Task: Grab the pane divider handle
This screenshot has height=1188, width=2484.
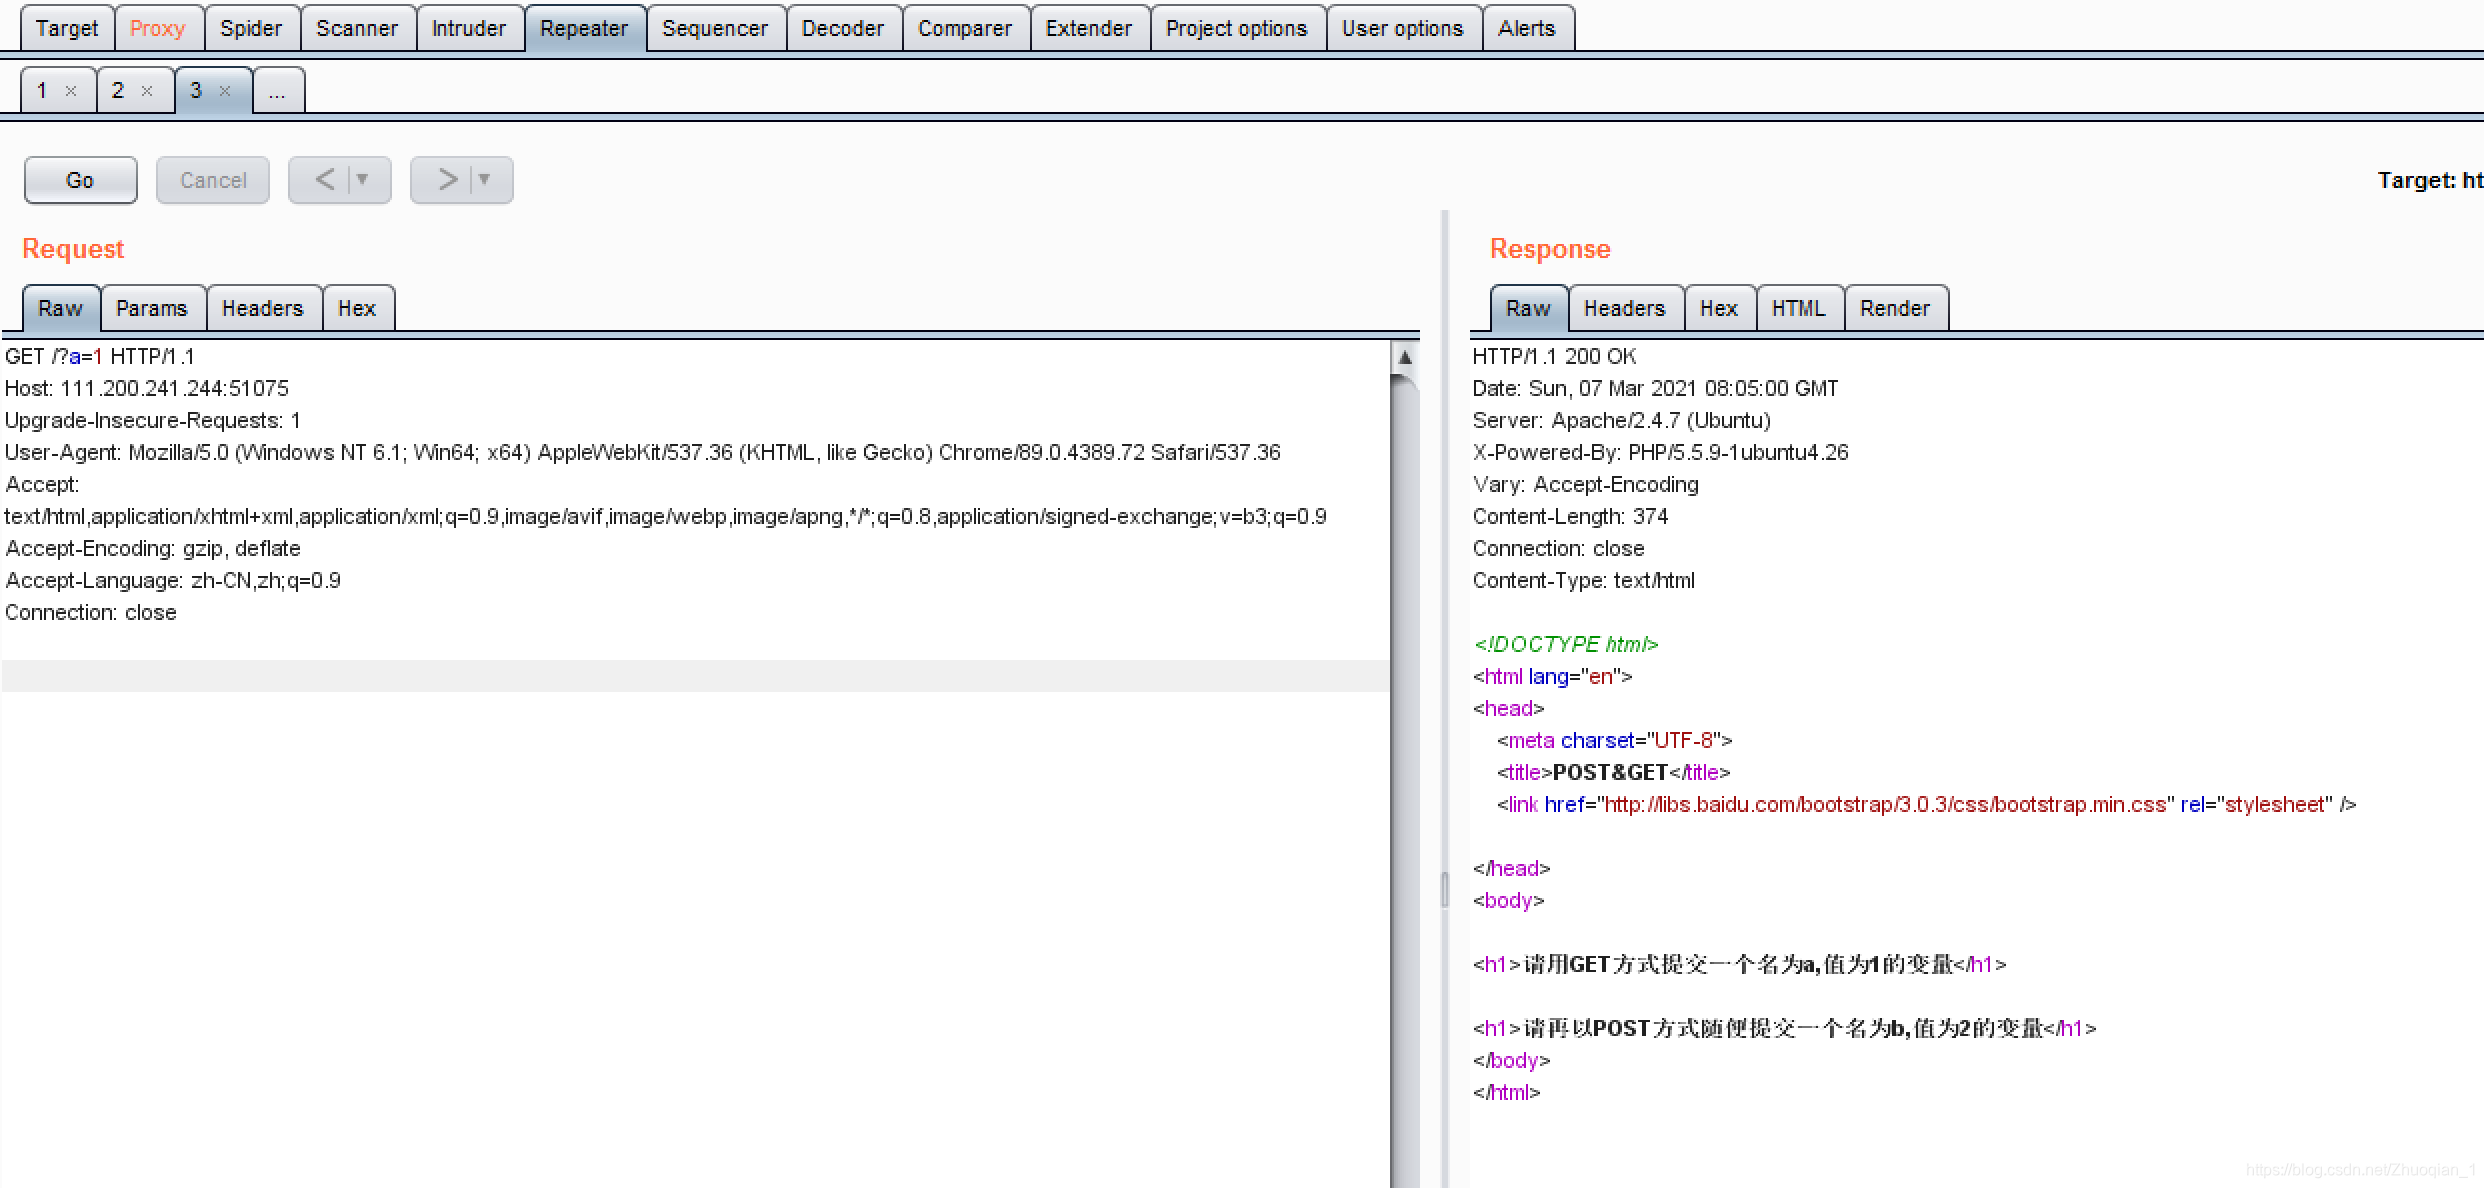Action: pyautogui.click(x=1444, y=888)
